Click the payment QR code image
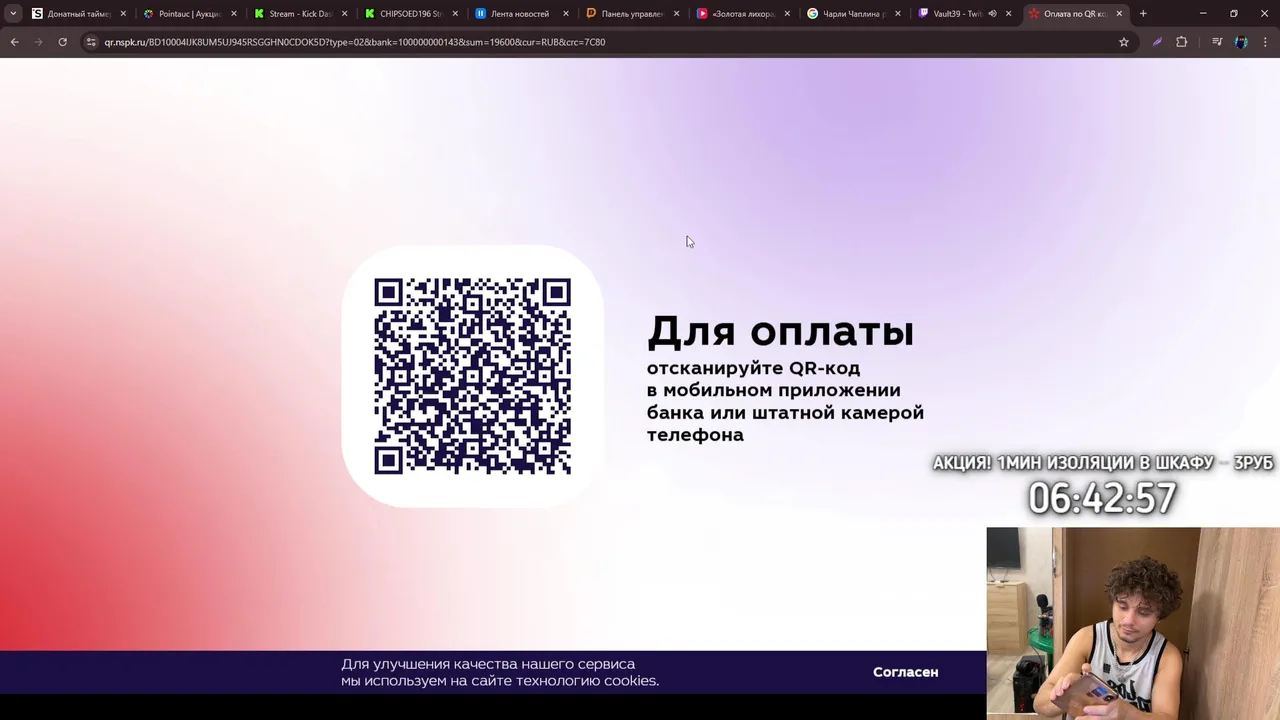1280x720 pixels. pos(472,376)
